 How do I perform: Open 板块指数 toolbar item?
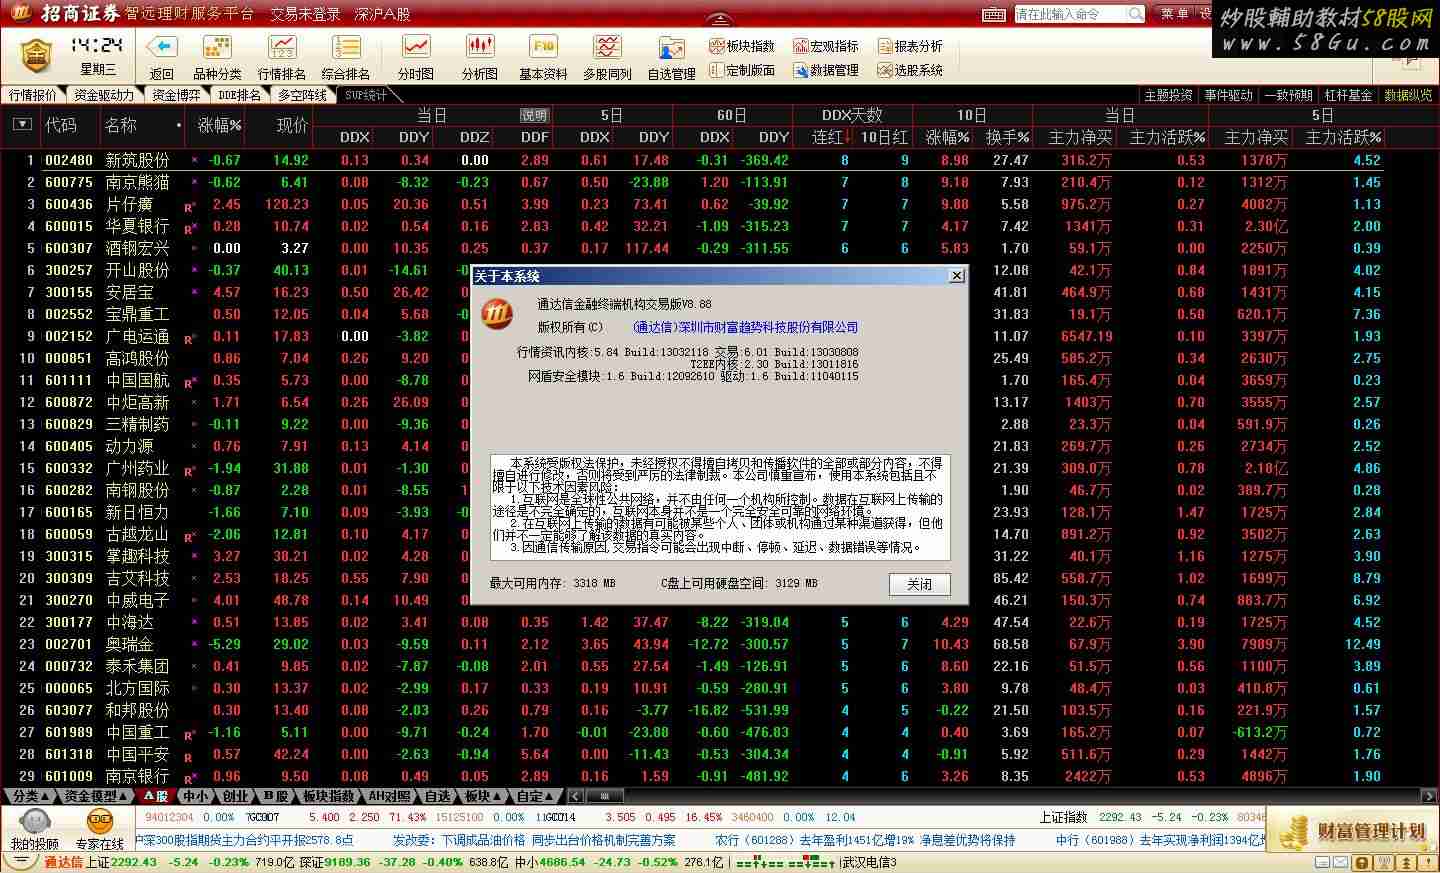742,46
